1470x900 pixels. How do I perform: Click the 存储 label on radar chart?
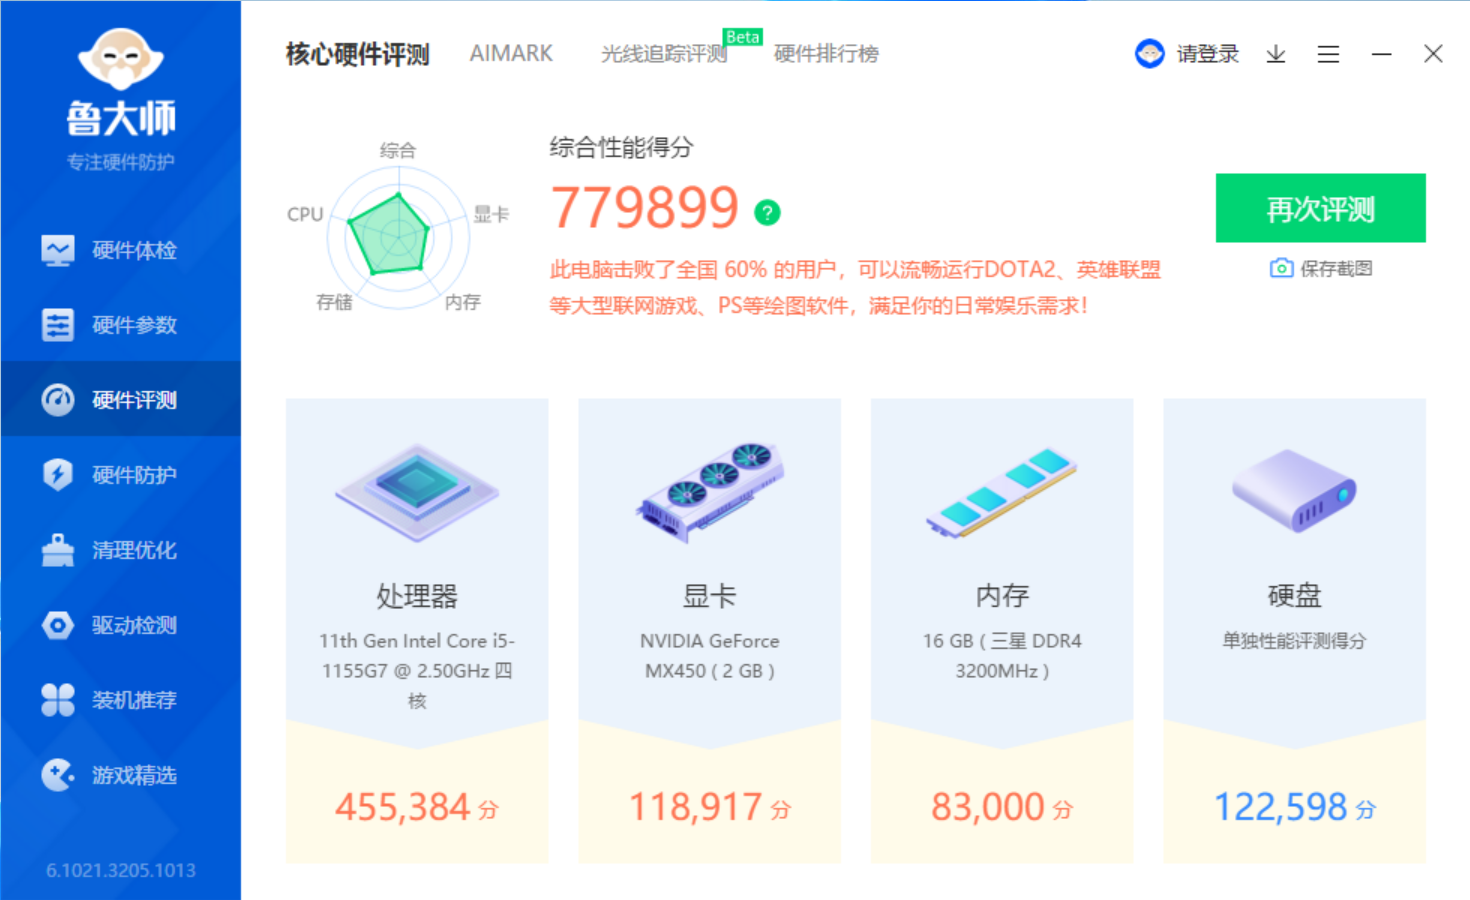coord(334,302)
